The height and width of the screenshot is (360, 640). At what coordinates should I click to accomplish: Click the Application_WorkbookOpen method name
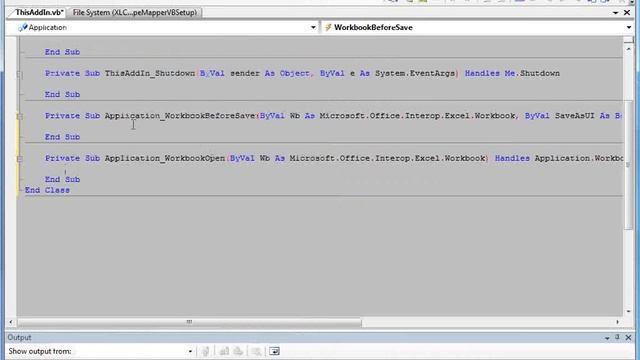[165, 158]
